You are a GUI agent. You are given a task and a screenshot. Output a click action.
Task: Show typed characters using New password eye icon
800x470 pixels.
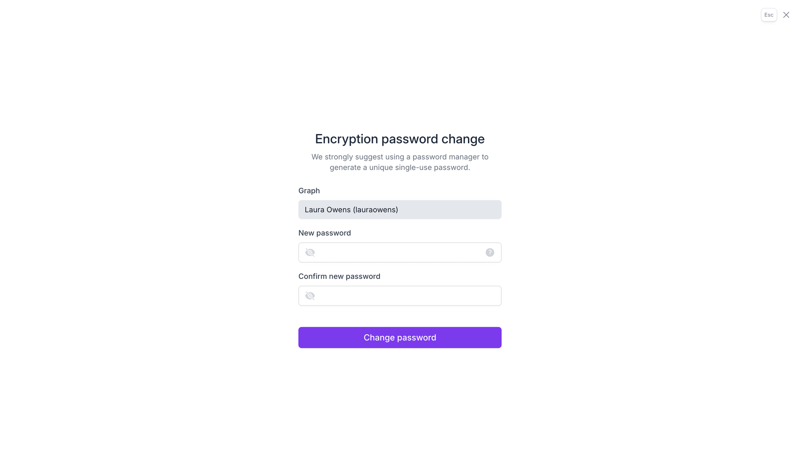(x=310, y=253)
